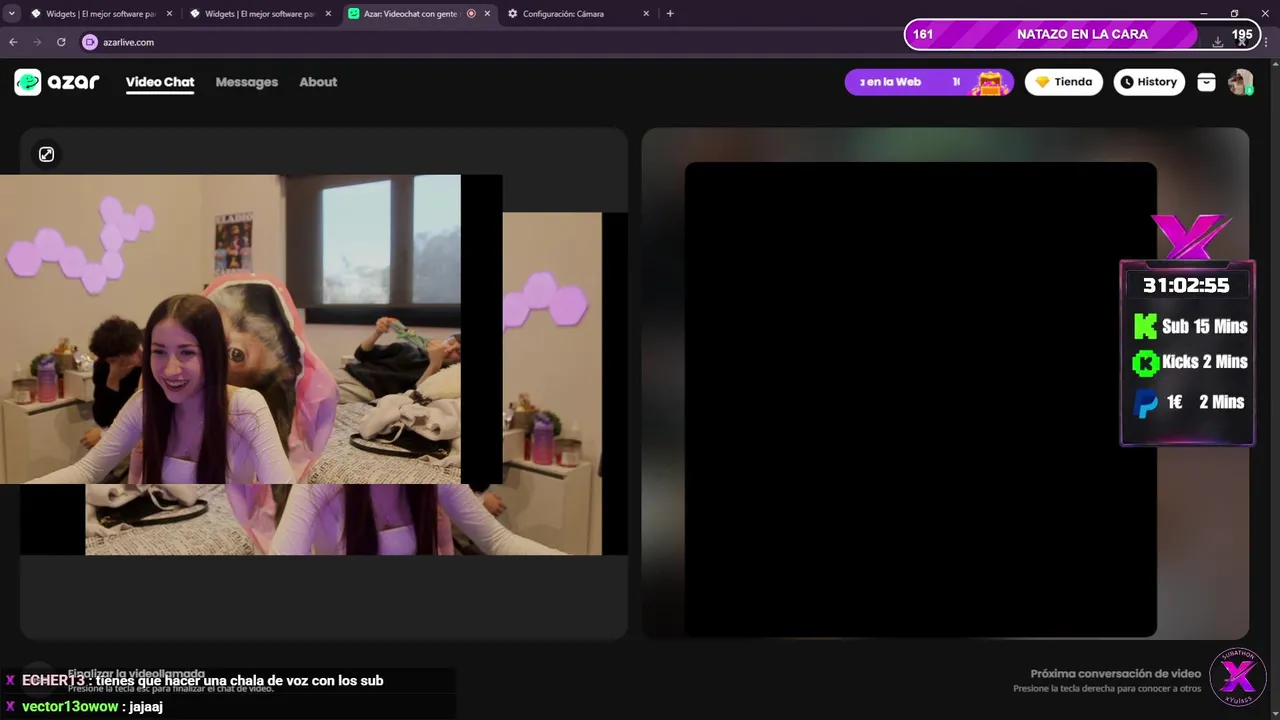Click the Azar logo

pos(57,82)
